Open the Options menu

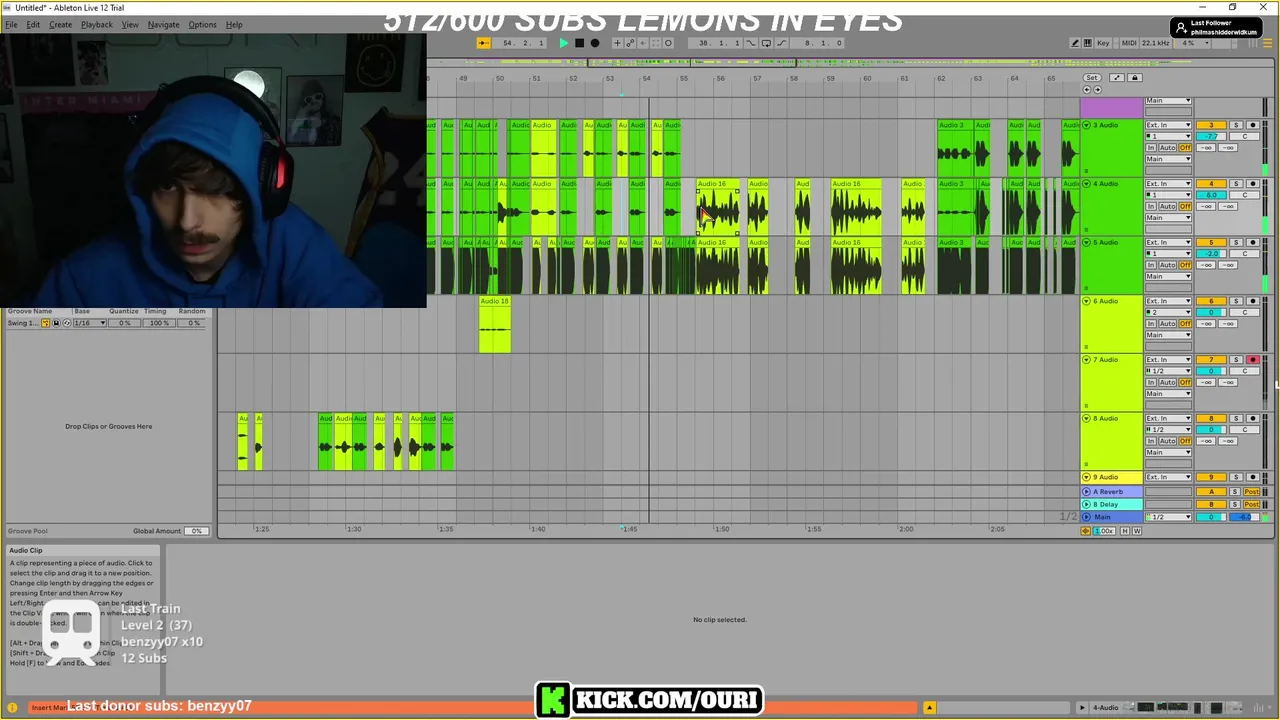tap(202, 24)
